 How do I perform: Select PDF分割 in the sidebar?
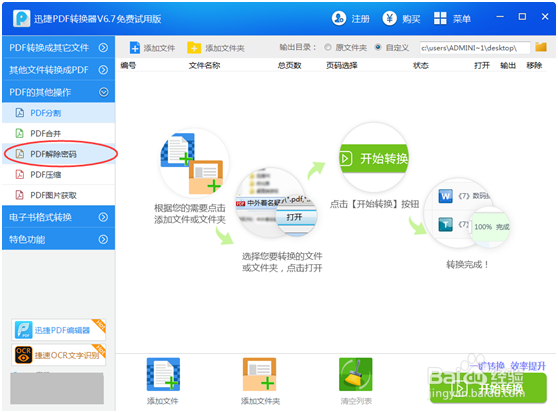point(58,113)
